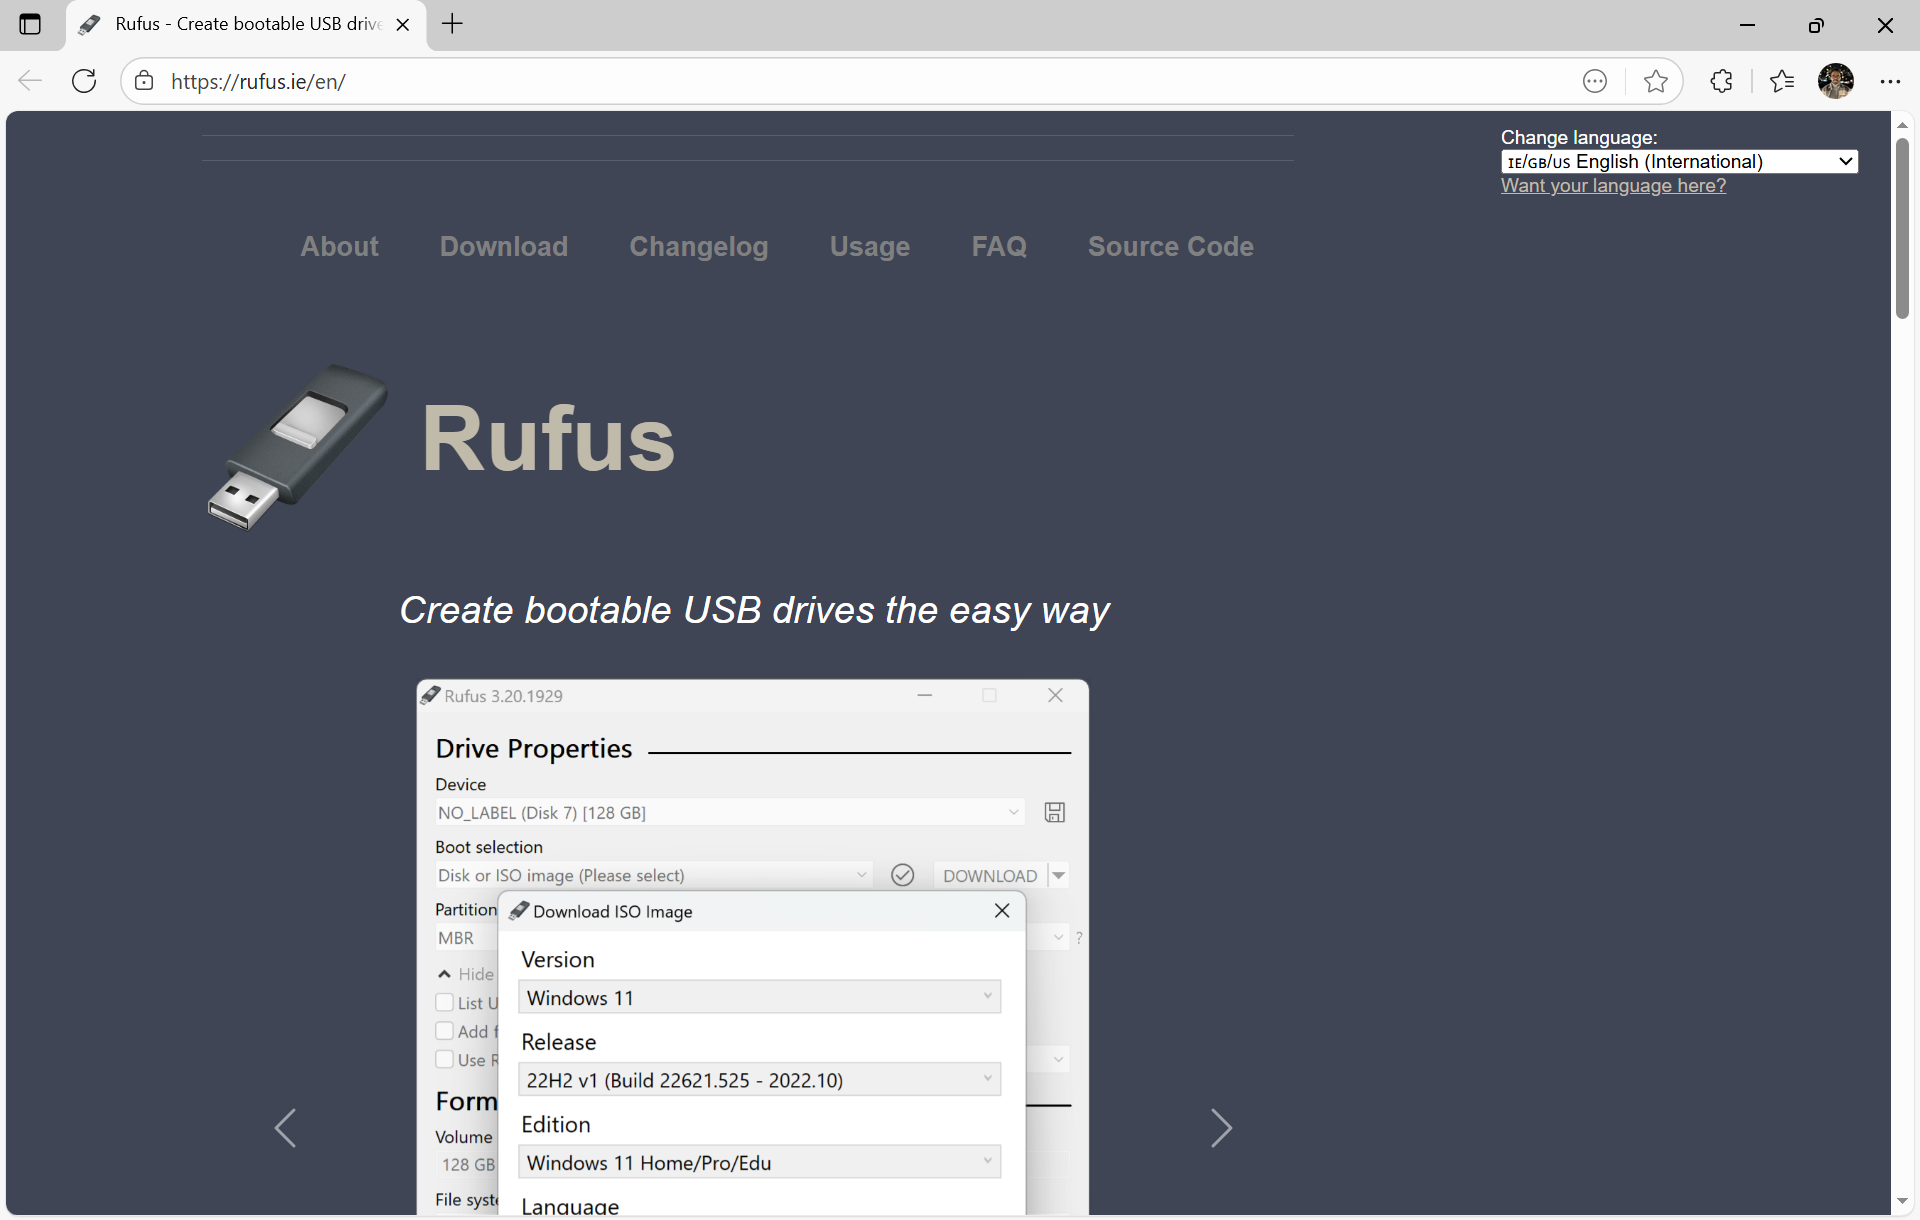This screenshot has height=1220, width=1920.
Task: Enable the List USB Hard Drives checkbox
Action: tap(445, 1002)
